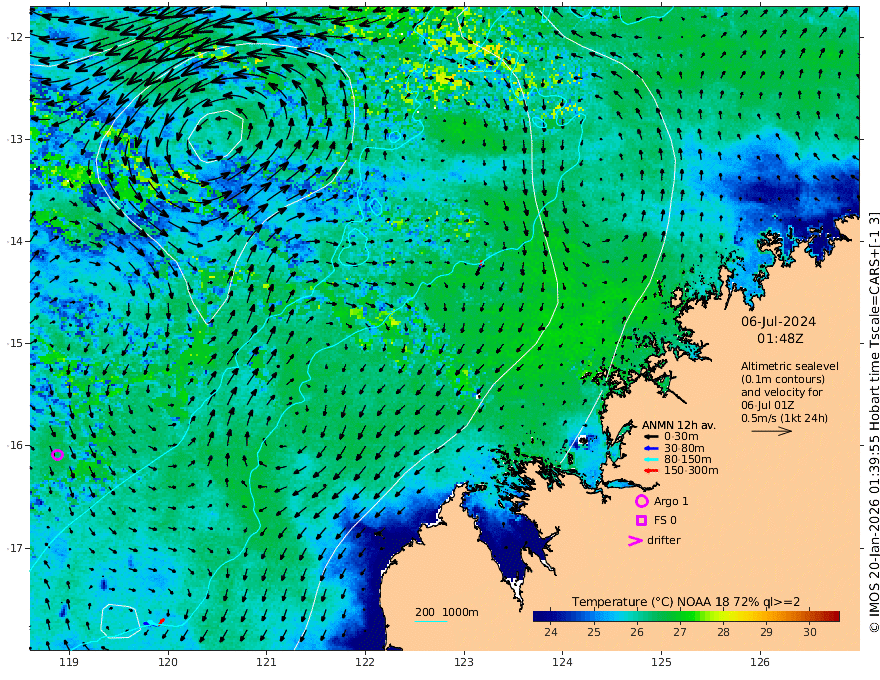Click the Argo 1 legend circle icon

coord(641,501)
